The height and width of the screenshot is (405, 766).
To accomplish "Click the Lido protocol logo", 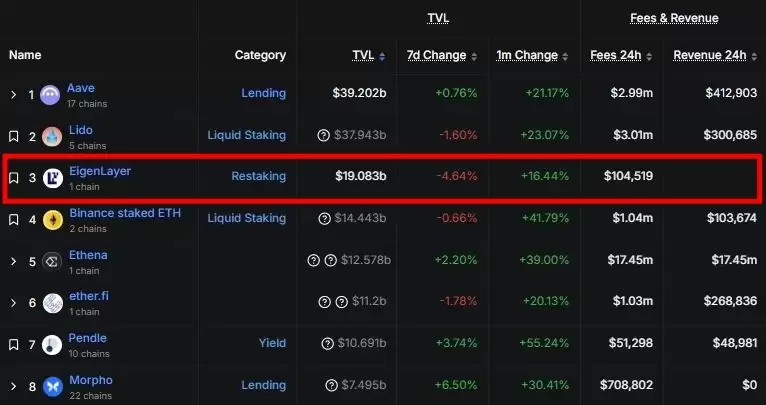I will click(52, 137).
